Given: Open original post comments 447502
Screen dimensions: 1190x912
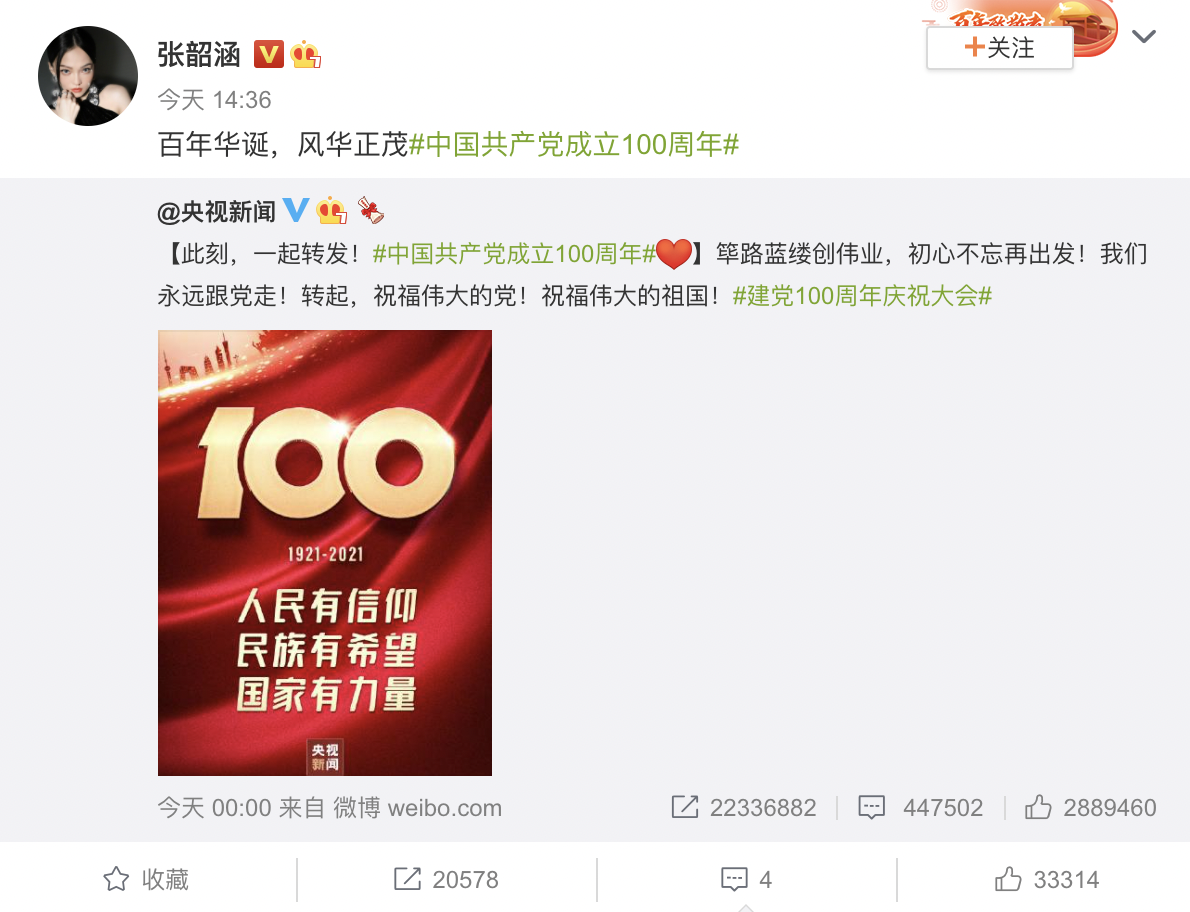Looking at the screenshot, I should tap(920, 808).
